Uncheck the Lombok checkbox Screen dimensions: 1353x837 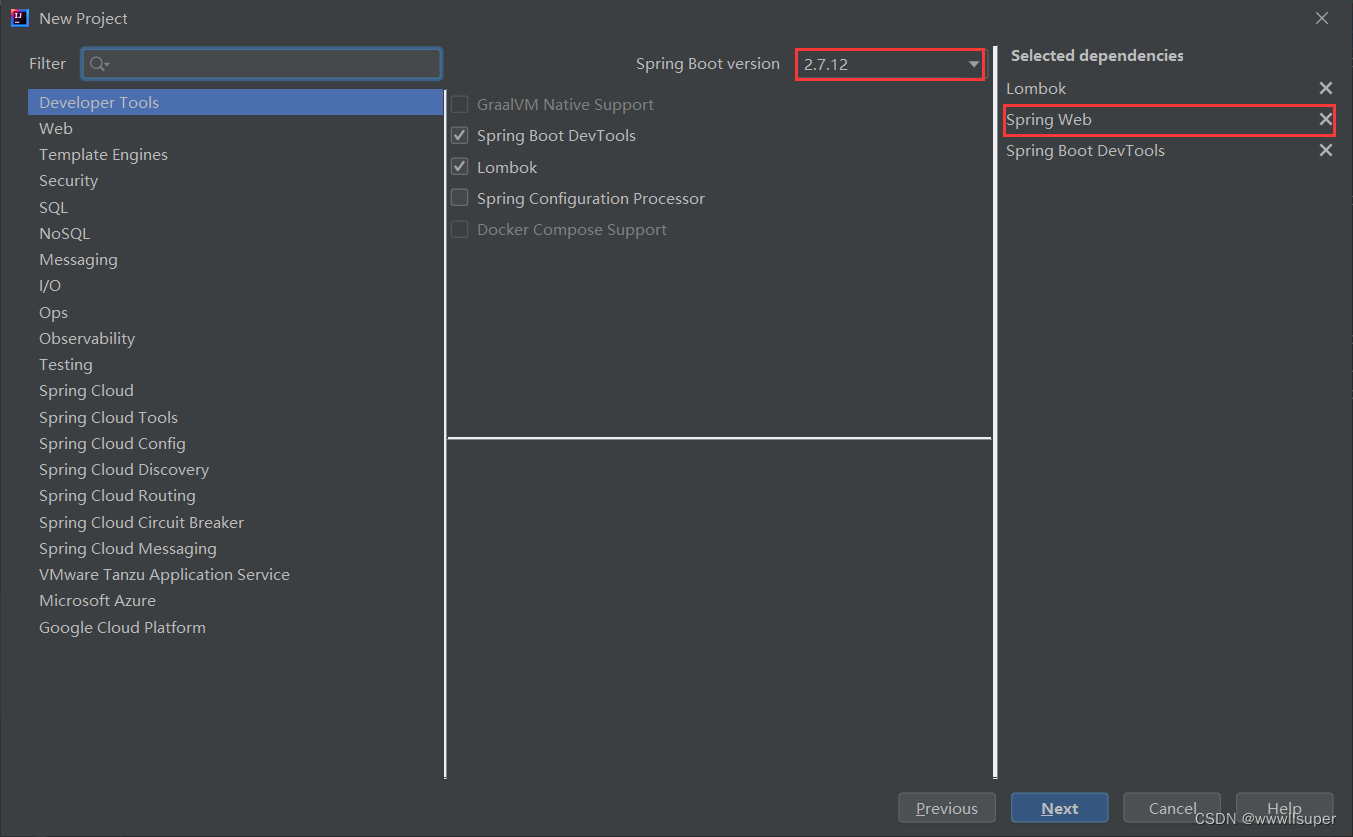pyautogui.click(x=460, y=167)
